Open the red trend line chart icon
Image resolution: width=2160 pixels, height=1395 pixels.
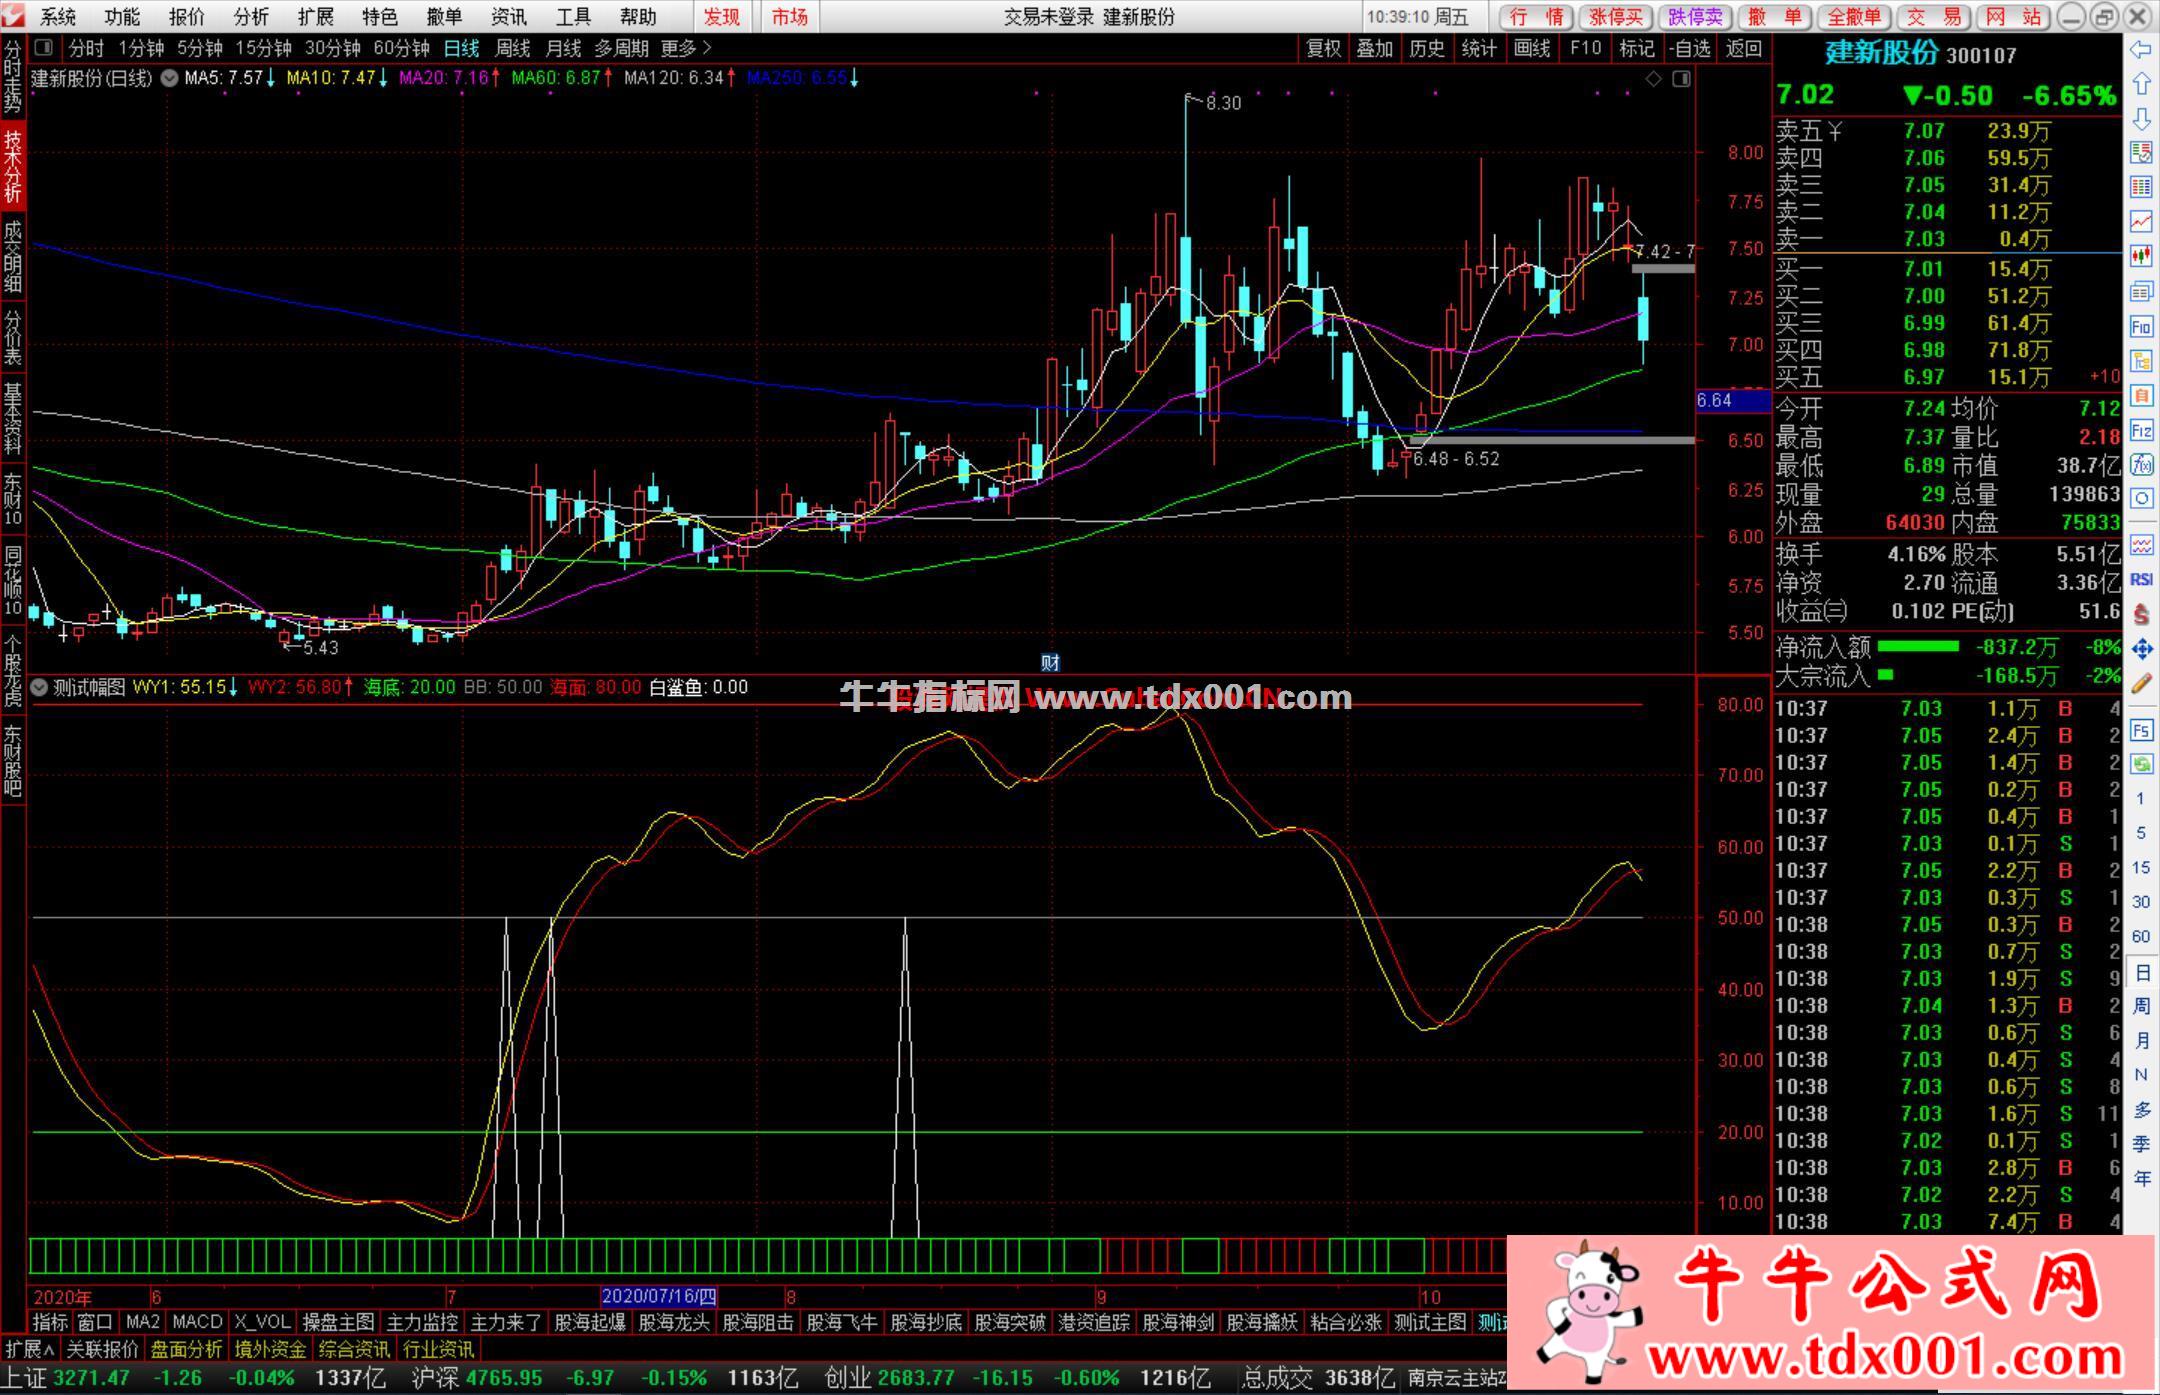coord(2141,222)
